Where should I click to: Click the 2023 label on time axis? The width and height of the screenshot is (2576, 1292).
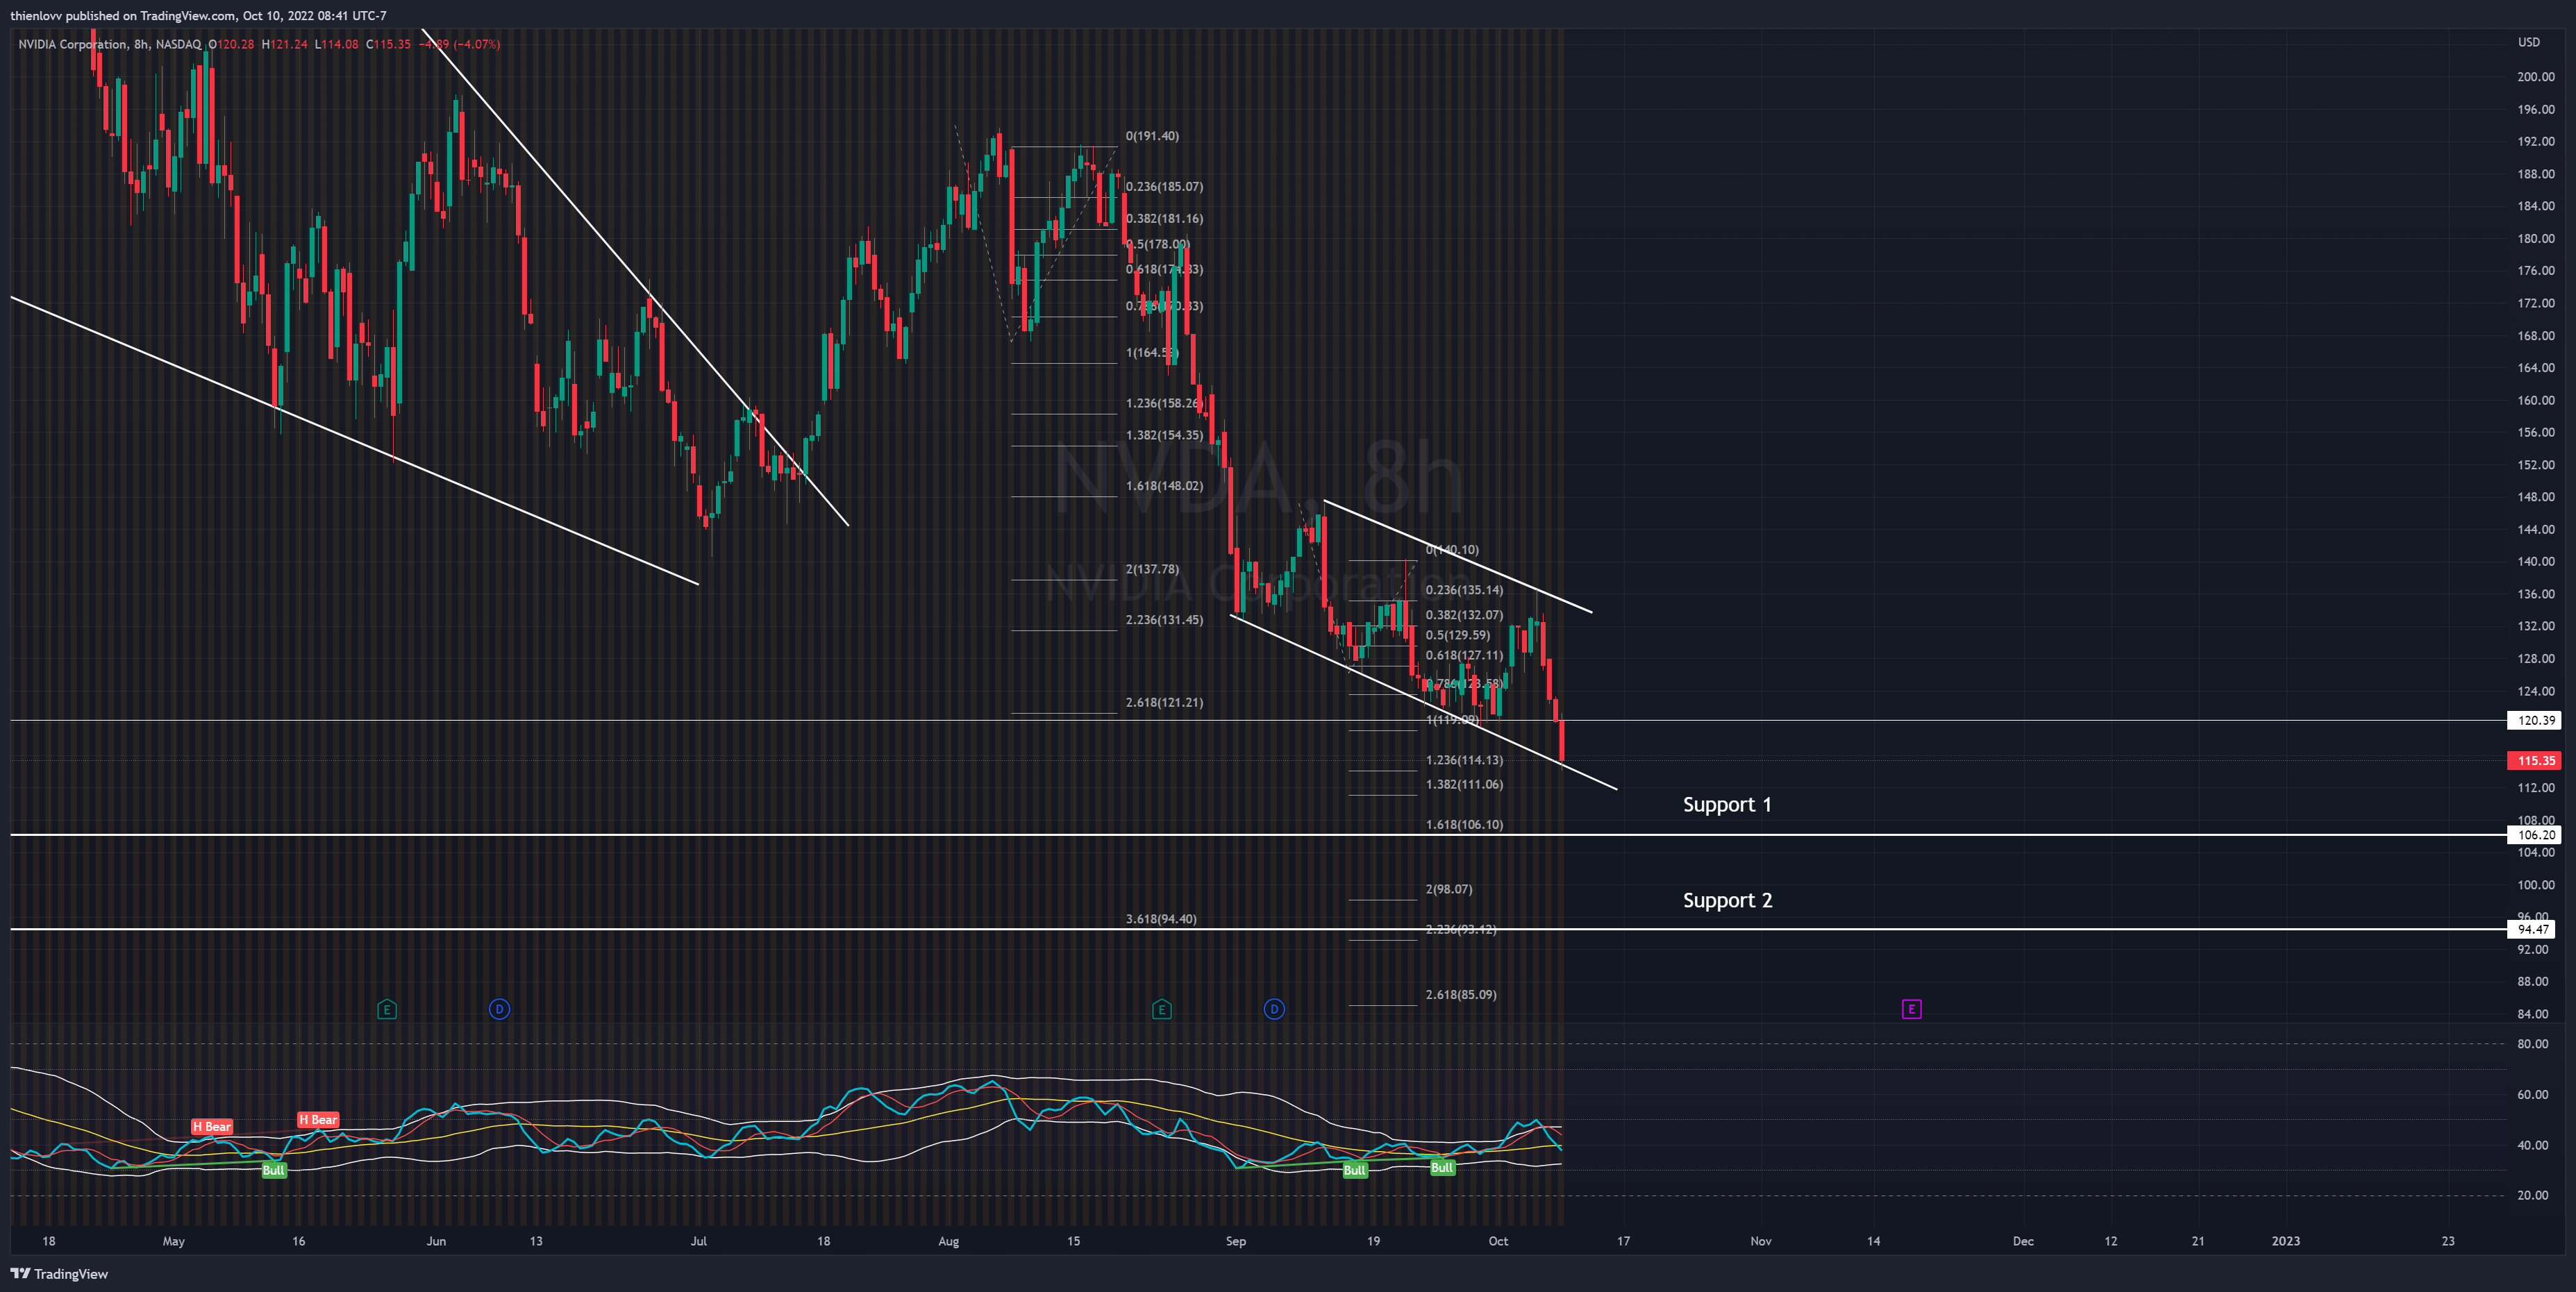[x=2286, y=1241]
